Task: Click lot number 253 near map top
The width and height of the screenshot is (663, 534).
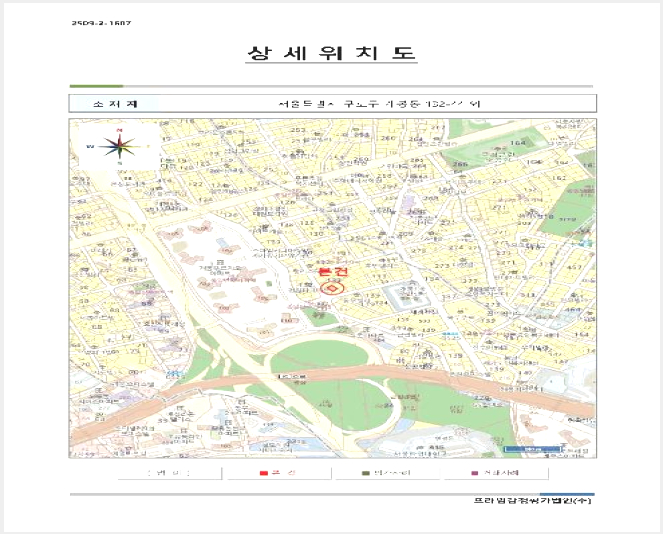Action: point(298,130)
